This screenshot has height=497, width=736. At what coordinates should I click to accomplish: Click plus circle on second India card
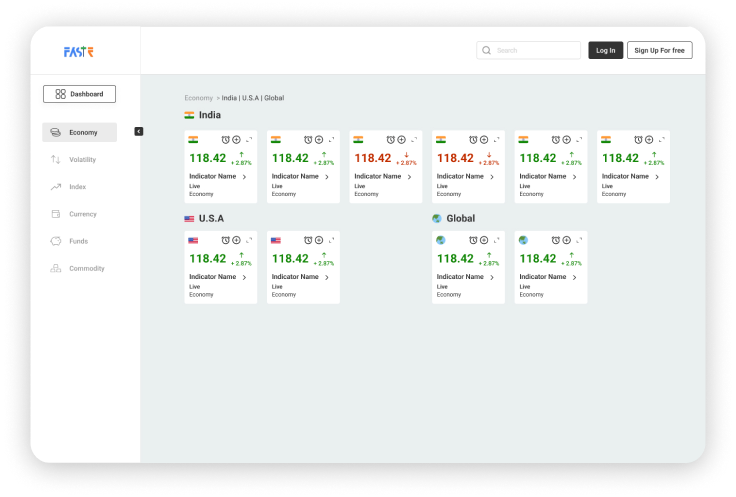319,140
